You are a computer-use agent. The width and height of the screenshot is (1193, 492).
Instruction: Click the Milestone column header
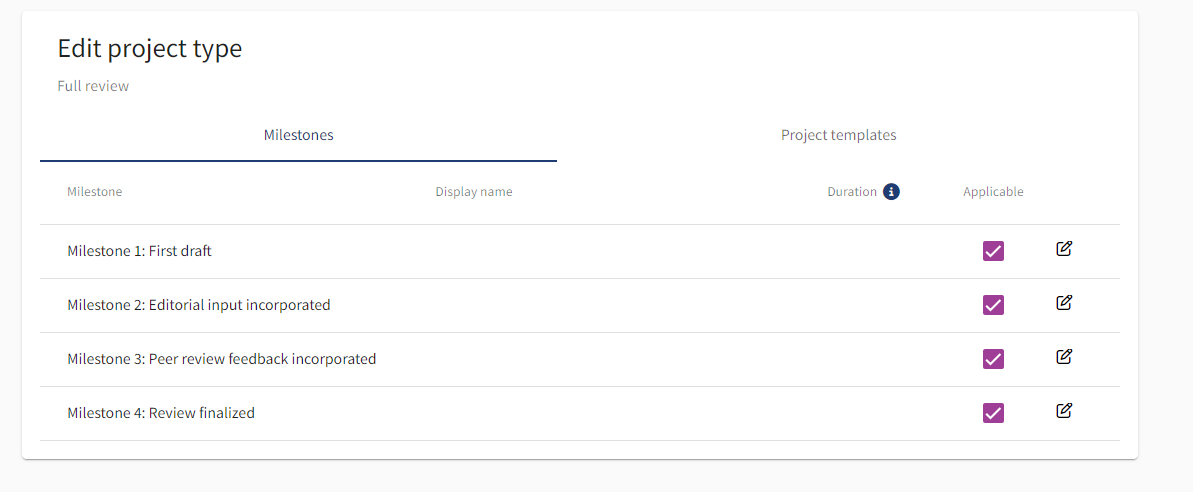click(x=94, y=192)
